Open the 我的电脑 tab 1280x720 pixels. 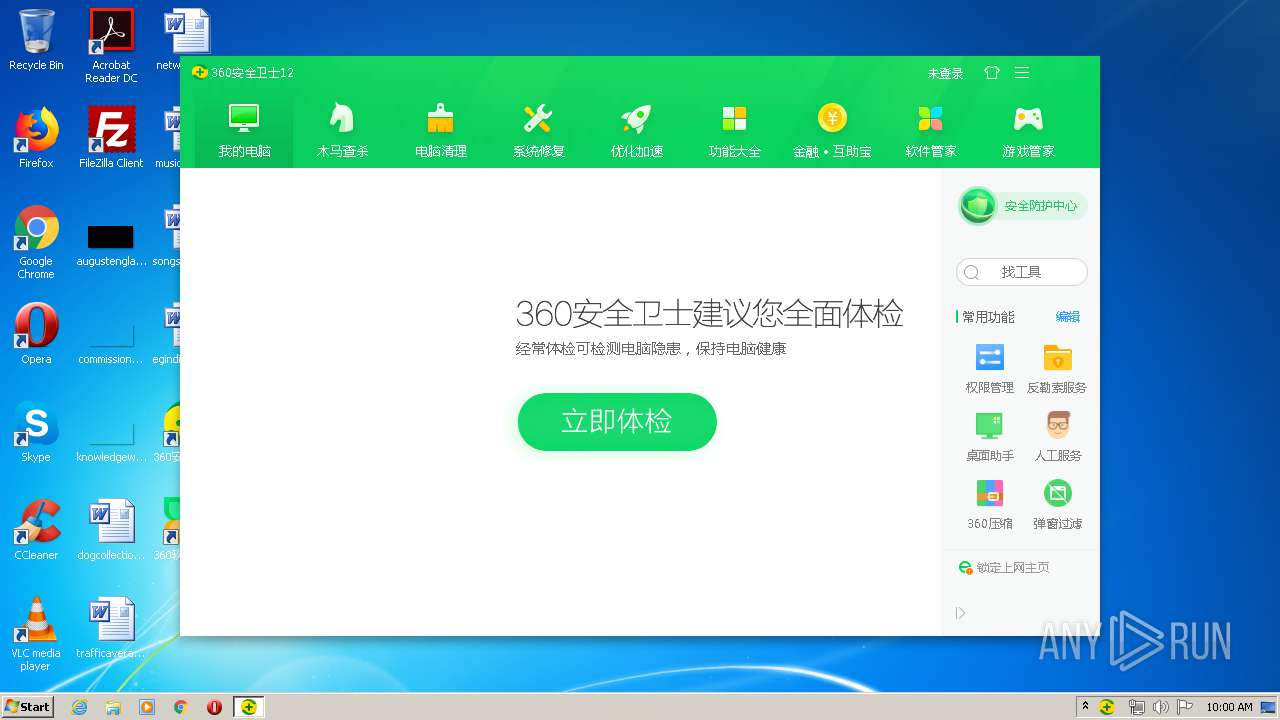[245, 130]
